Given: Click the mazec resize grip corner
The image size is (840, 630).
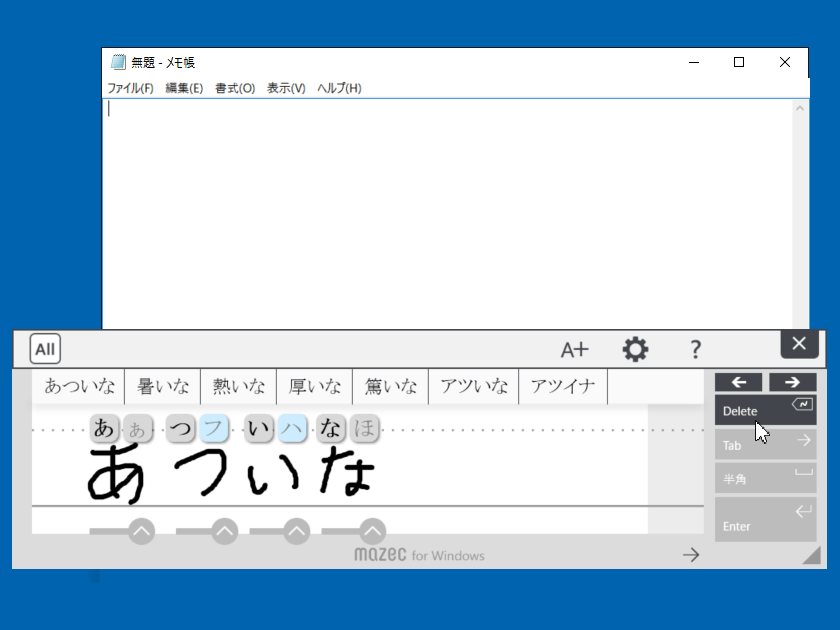Looking at the screenshot, I should pos(813,556).
